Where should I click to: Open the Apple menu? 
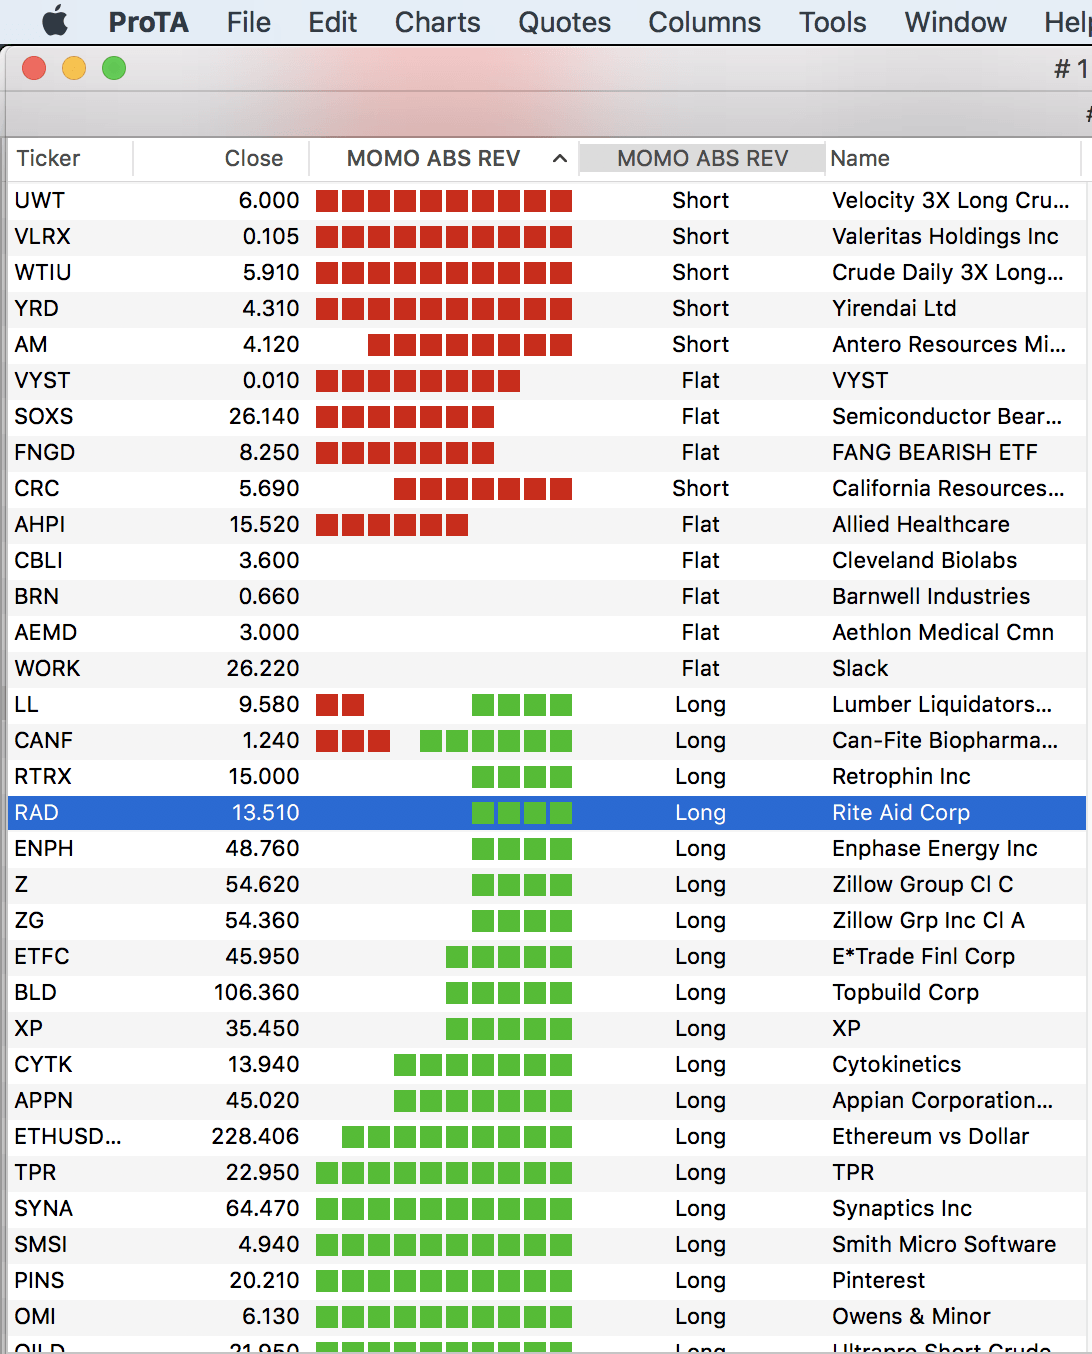pyautogui.click(x=55, y=21)
